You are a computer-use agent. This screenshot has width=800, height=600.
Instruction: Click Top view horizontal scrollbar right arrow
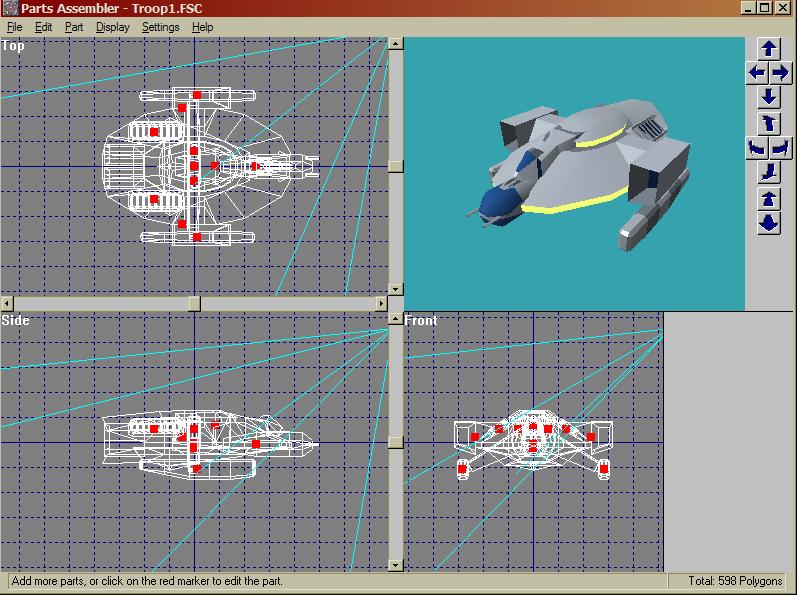381,303
